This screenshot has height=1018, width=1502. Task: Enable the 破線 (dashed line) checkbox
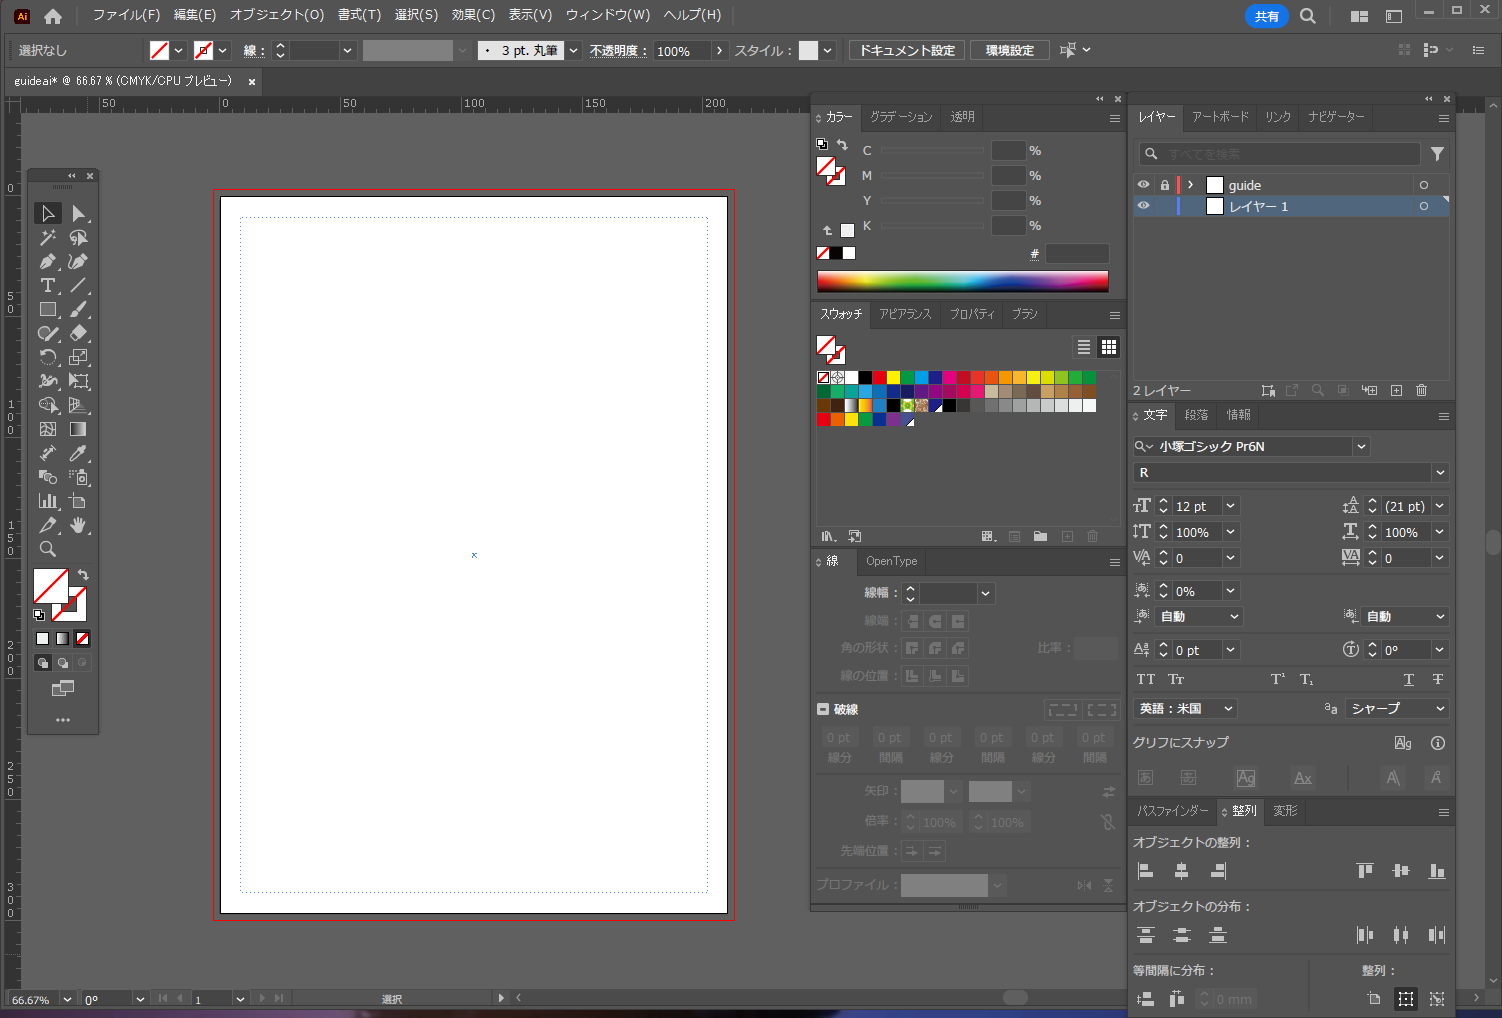(823, 709)
